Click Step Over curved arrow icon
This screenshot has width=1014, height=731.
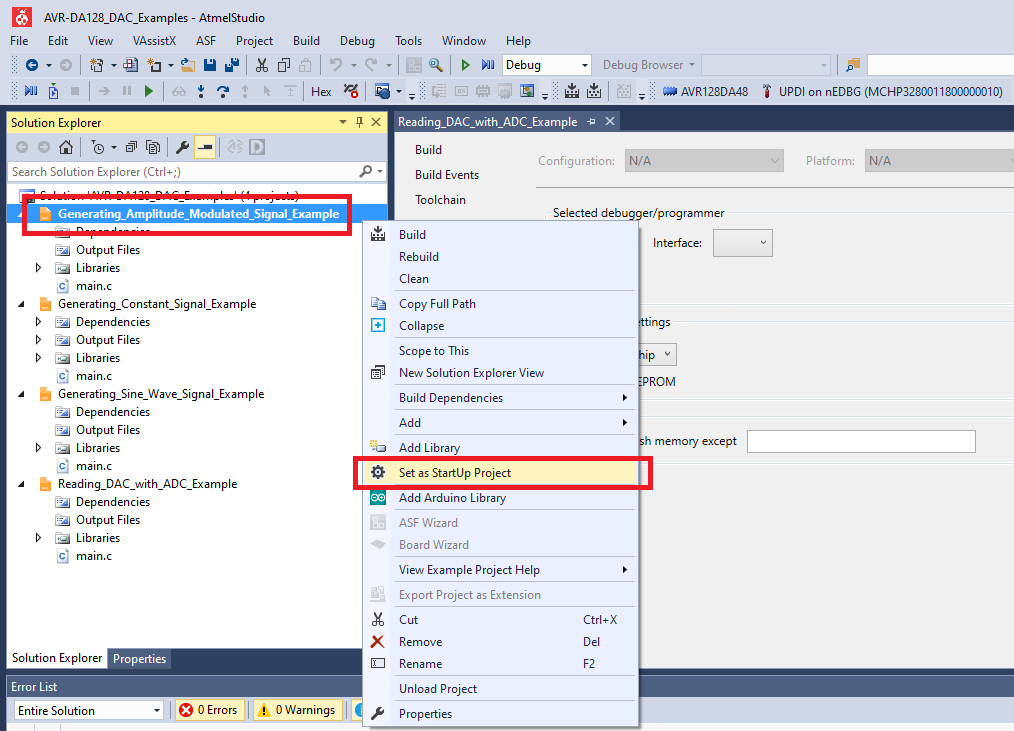click(x=223, y=91)
